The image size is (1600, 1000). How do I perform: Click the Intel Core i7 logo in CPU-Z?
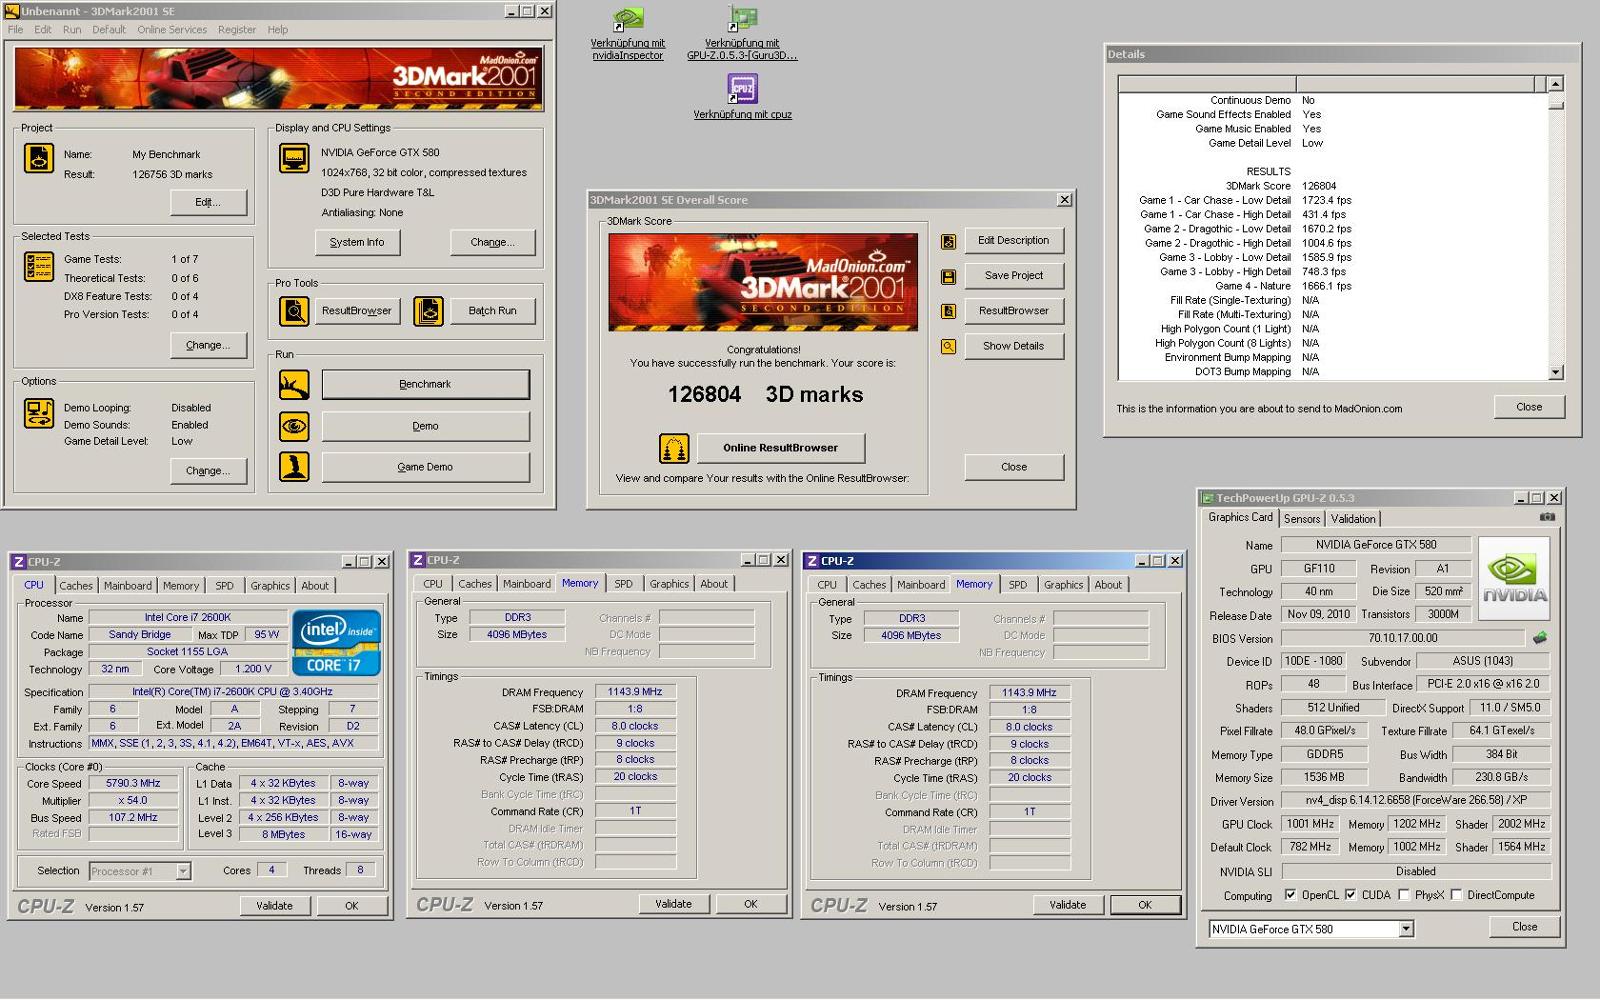[x=336, y=642]
